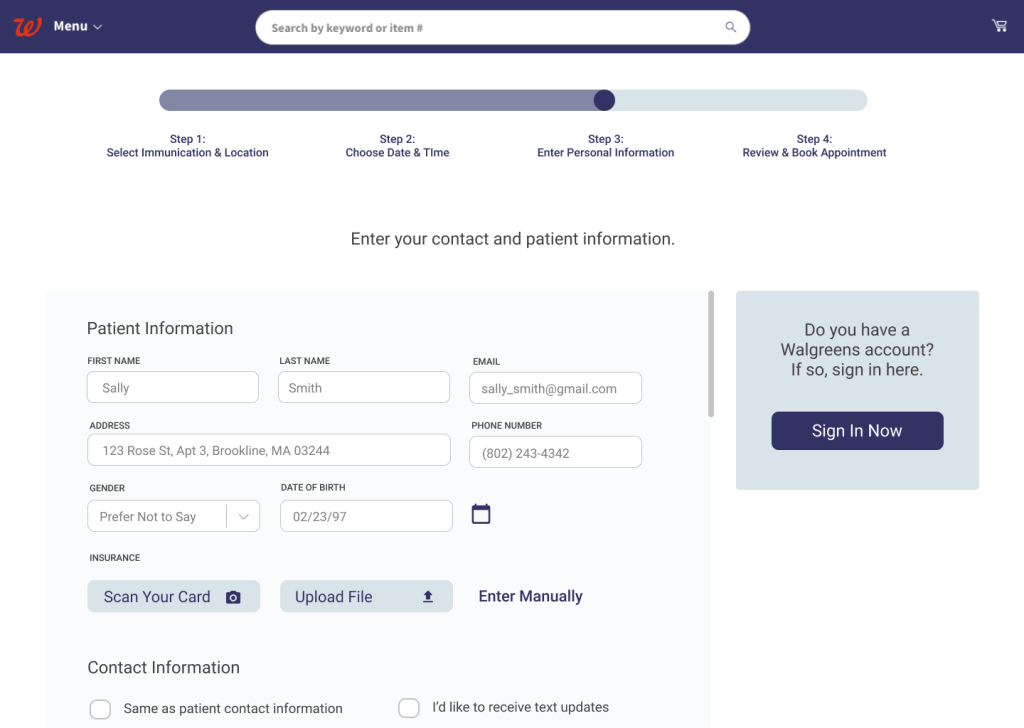Viewport: 1024px width, 728px height.
Task: Focus the First Name input field
Action: [x=173, y=388]
